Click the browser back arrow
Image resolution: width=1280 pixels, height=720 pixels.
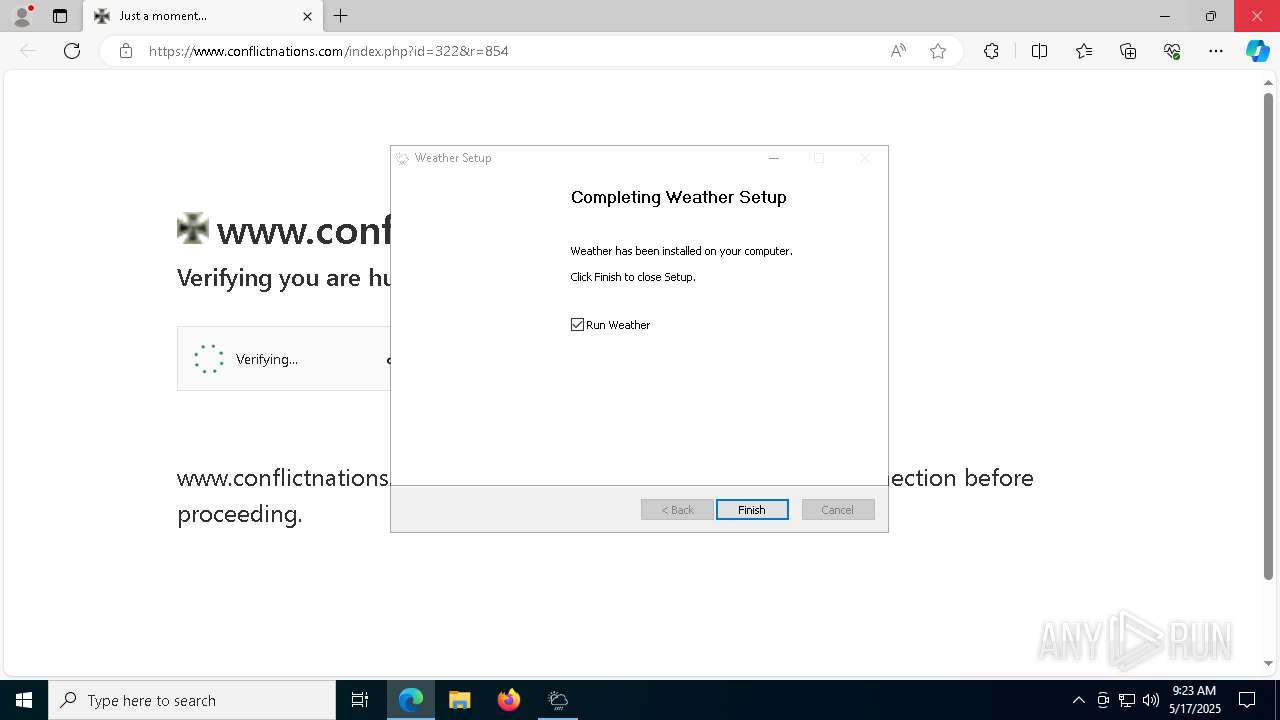[28, 51]
